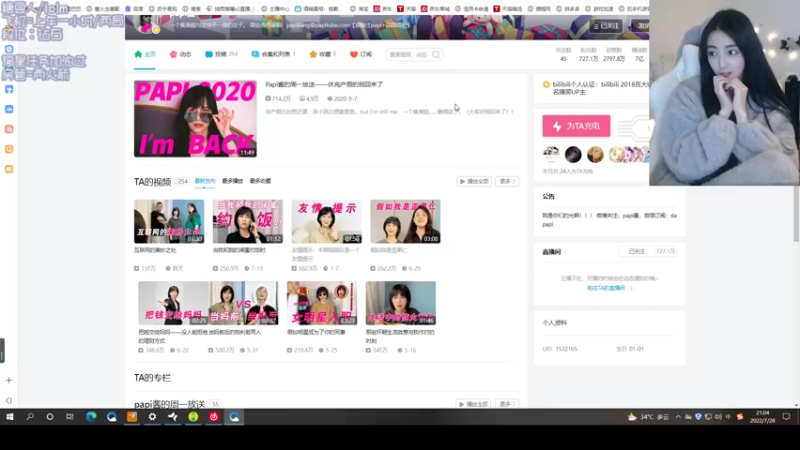Open the 百度 bookmark

coord(134,9)
